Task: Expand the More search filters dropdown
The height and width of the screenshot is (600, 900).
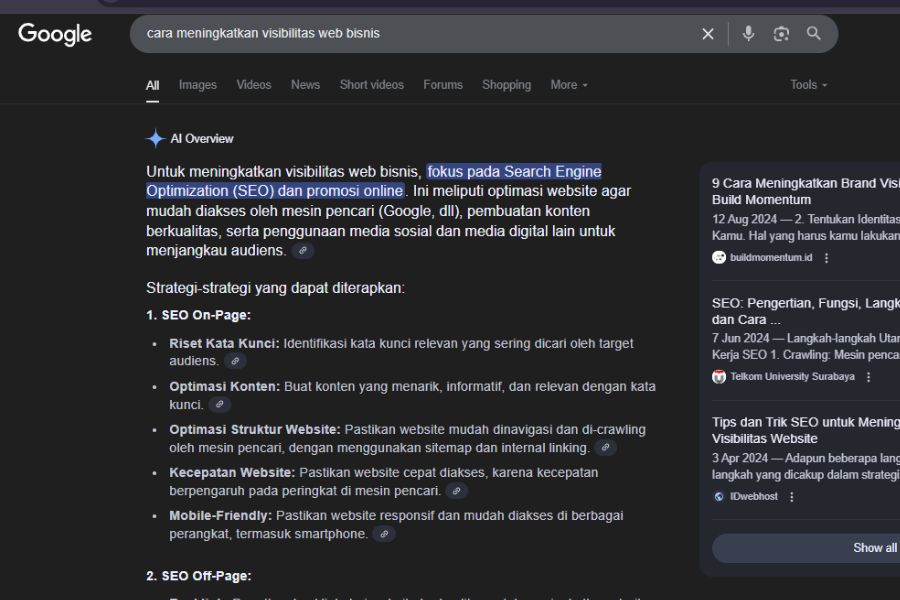Action: 569,85
